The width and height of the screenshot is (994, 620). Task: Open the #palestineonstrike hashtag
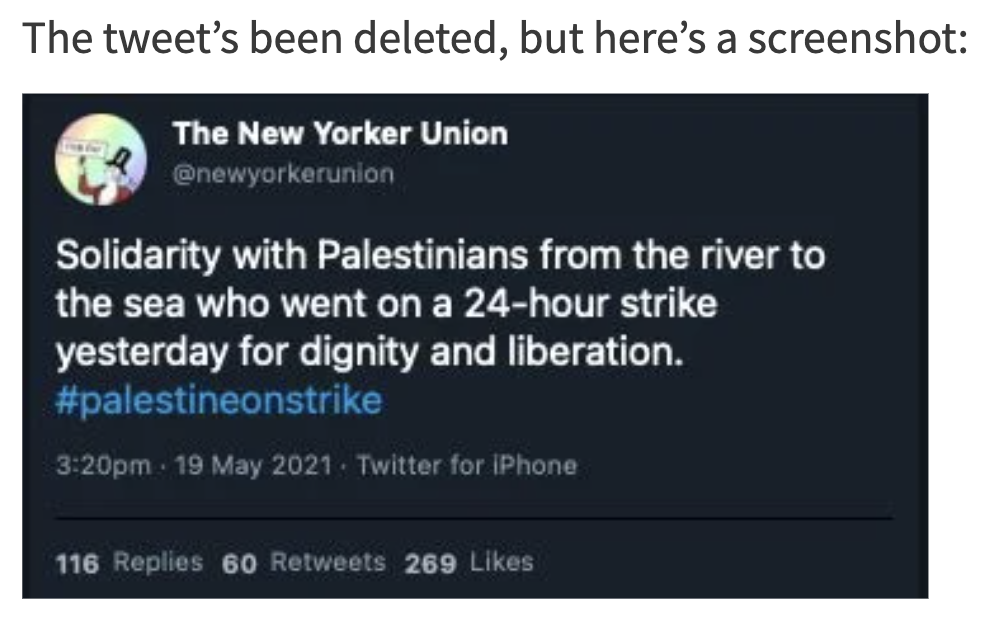click(x=219, y=400)
